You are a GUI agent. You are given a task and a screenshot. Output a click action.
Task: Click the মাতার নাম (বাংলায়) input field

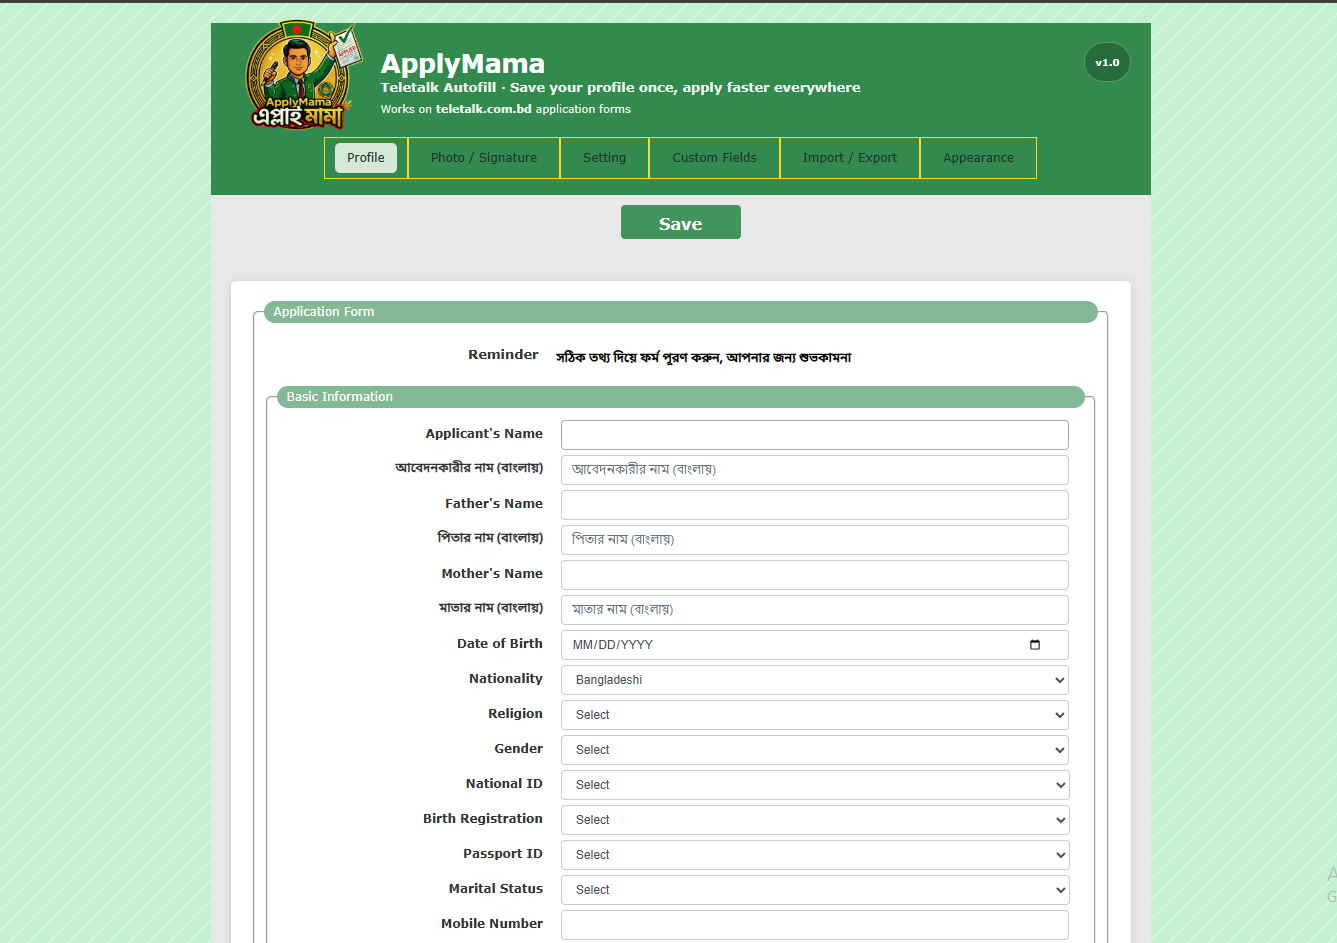[x=815, y=610]
